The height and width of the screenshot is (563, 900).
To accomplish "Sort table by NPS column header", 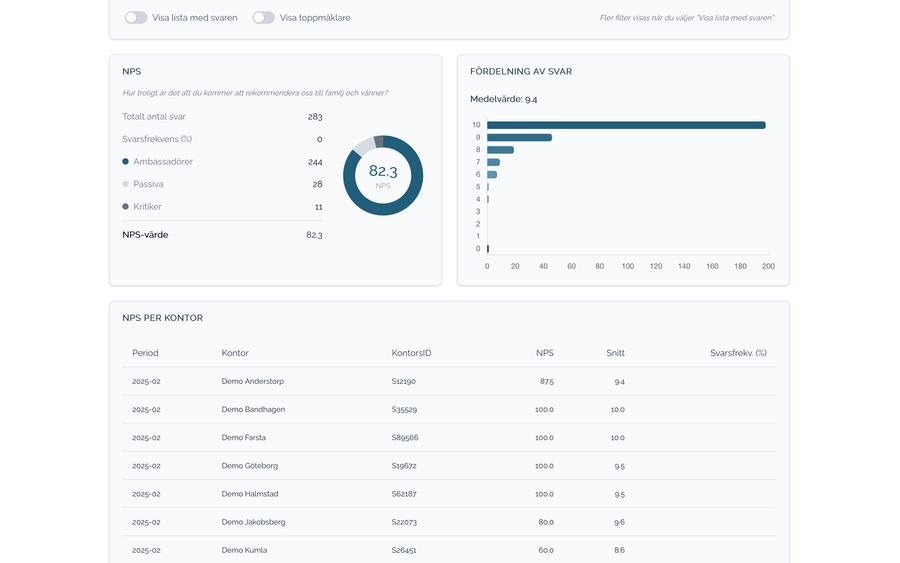I will 545,353.
